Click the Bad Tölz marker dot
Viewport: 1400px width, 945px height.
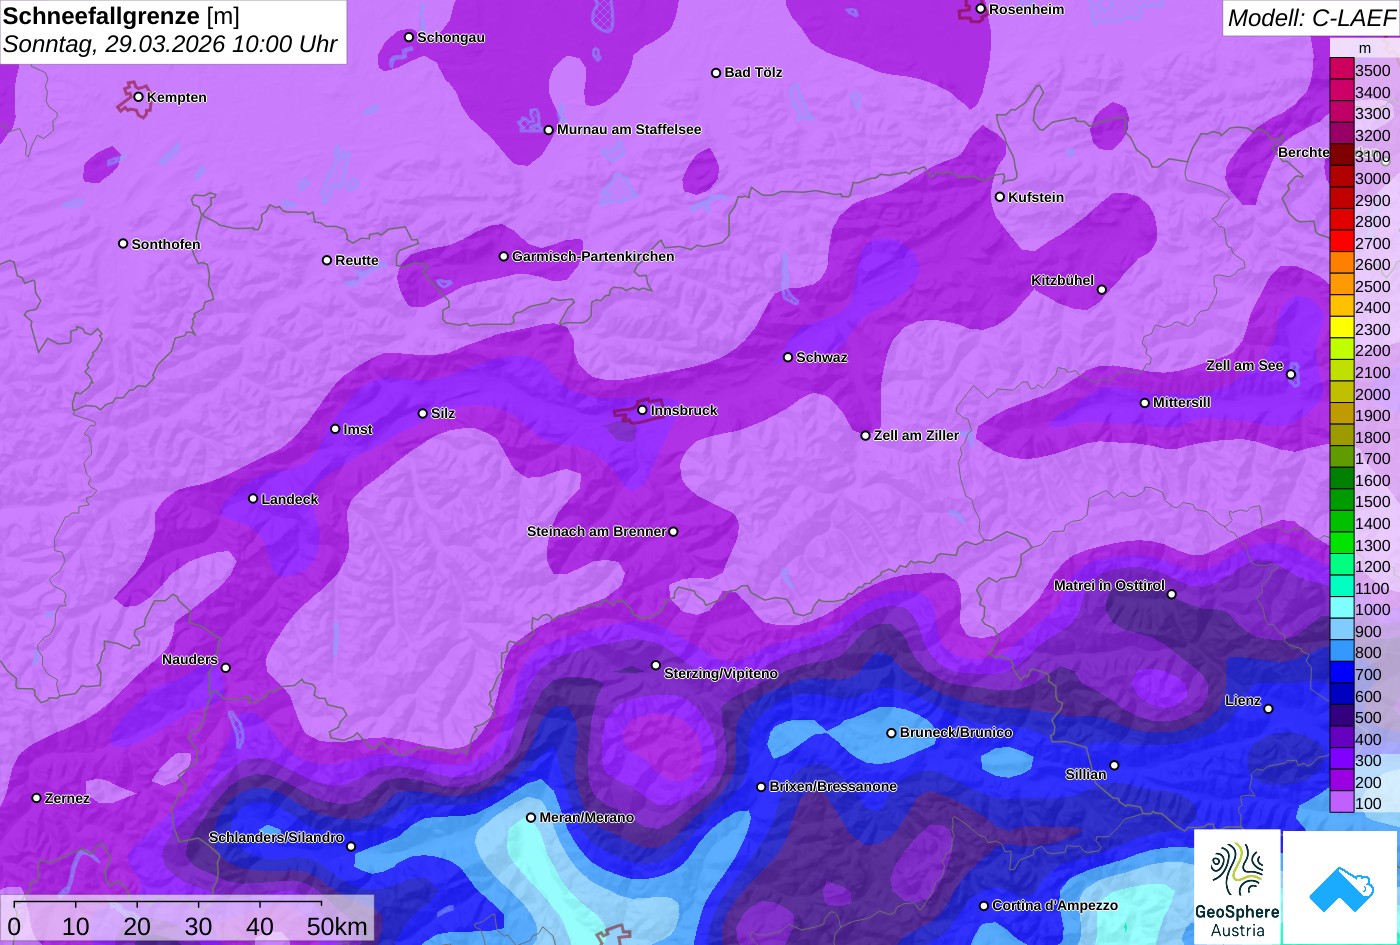coord(716,73)
